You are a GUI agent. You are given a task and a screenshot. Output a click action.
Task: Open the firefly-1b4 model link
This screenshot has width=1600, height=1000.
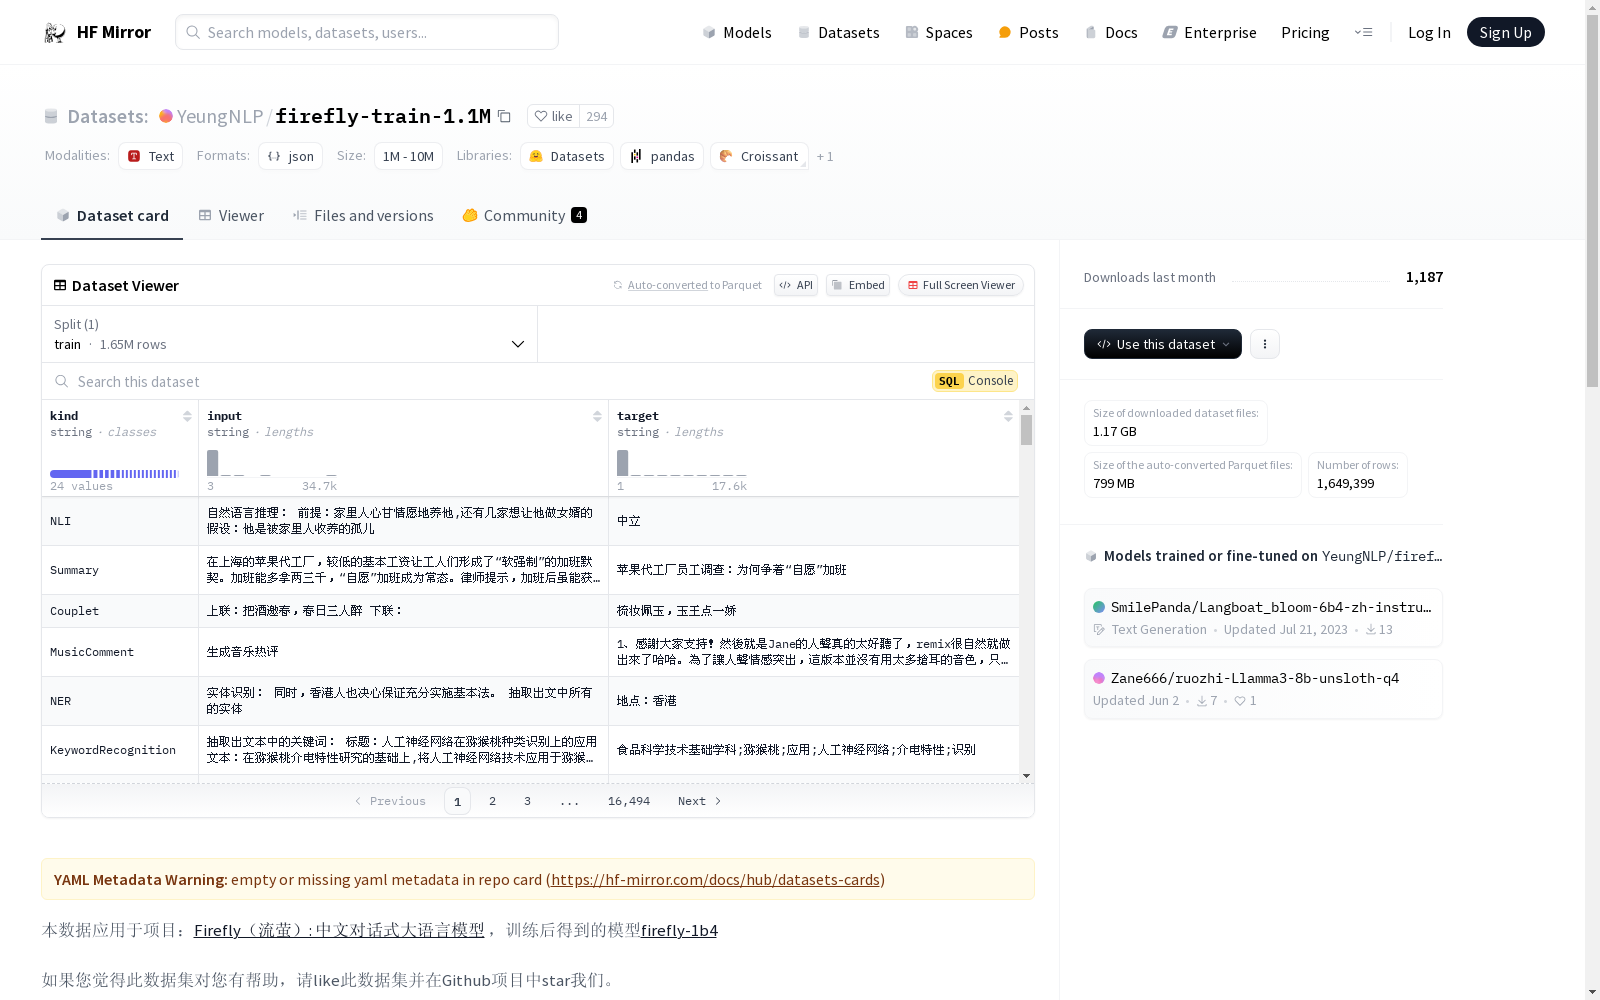point(679,930)
